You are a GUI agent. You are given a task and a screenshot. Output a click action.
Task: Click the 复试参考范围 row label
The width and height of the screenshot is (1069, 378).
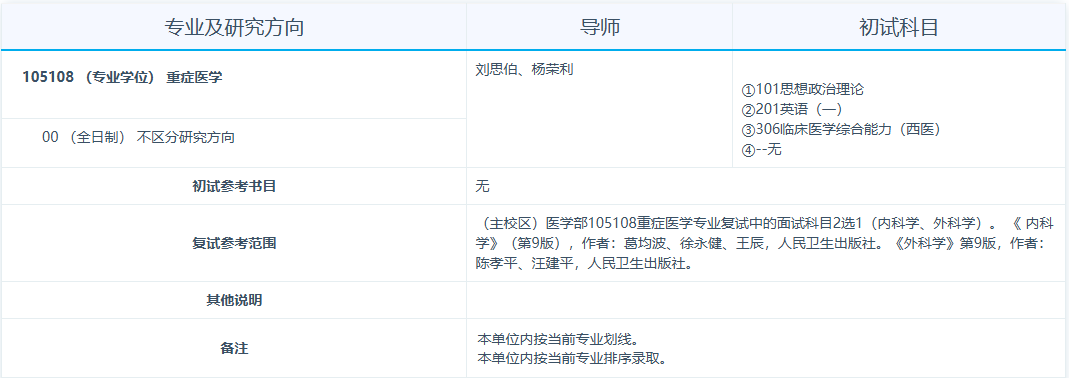234,243
